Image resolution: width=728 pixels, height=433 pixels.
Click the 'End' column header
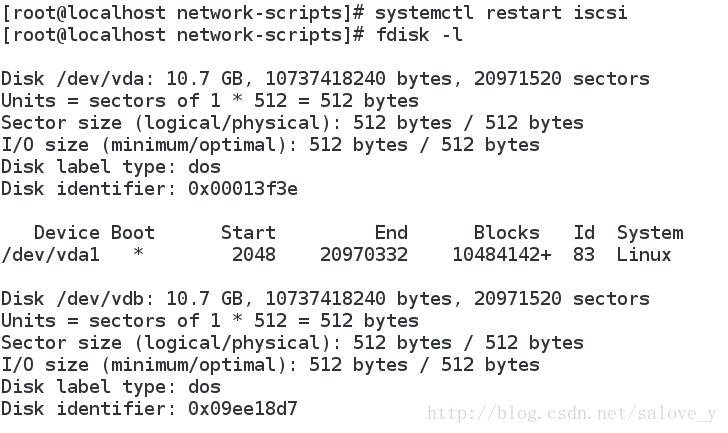pyautogui.click(x=391, y=233)
